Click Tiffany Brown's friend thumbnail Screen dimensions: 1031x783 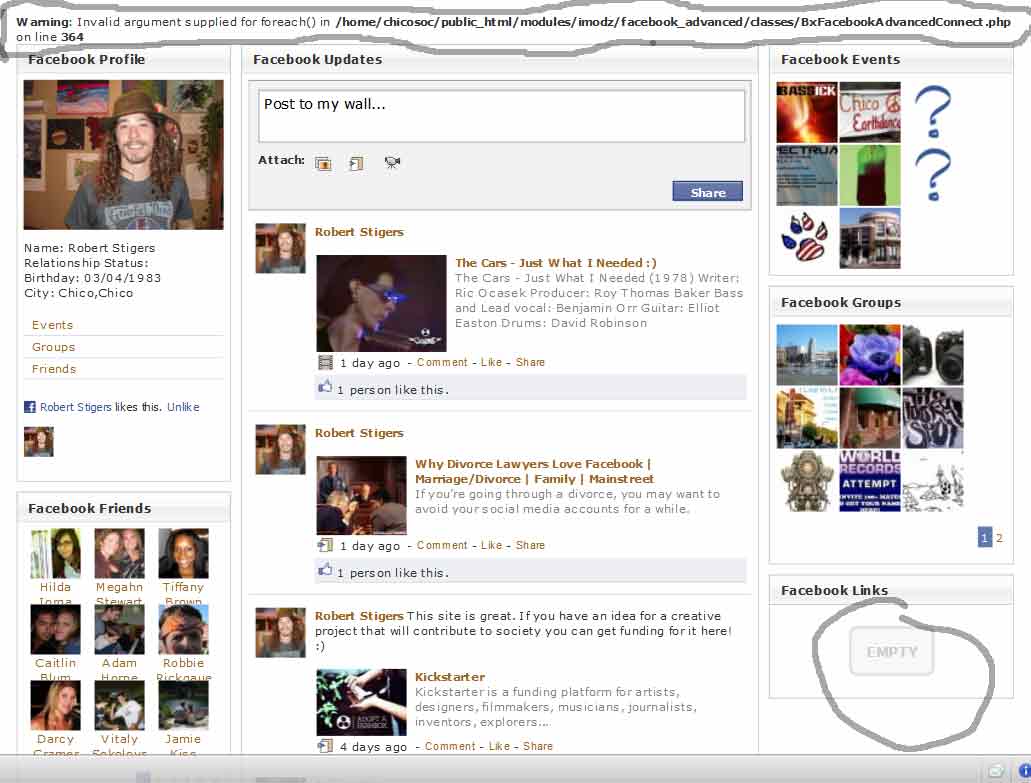(x=183, y=554)
